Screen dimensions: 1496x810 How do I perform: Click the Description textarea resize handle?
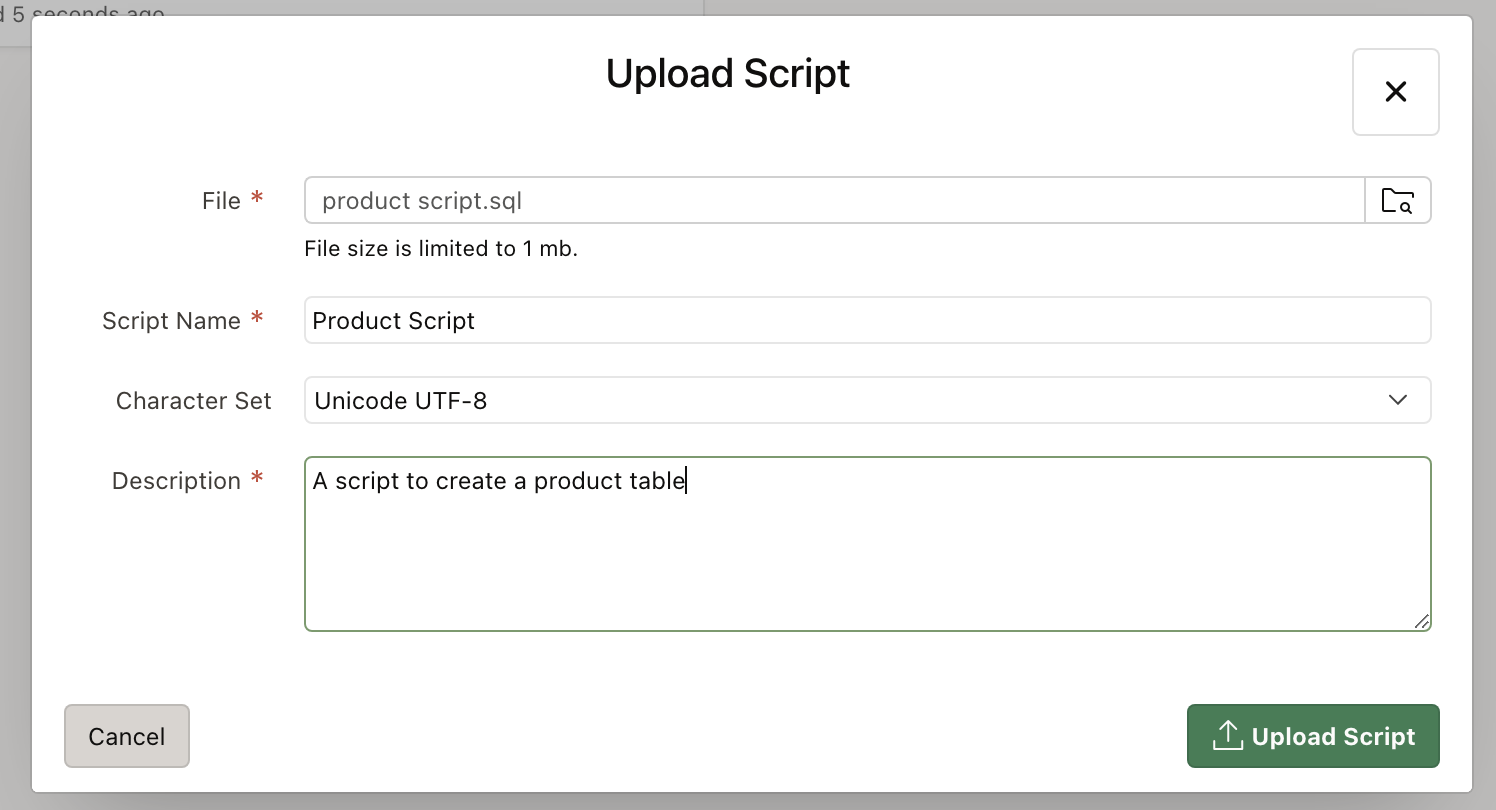coord(1422,622)
